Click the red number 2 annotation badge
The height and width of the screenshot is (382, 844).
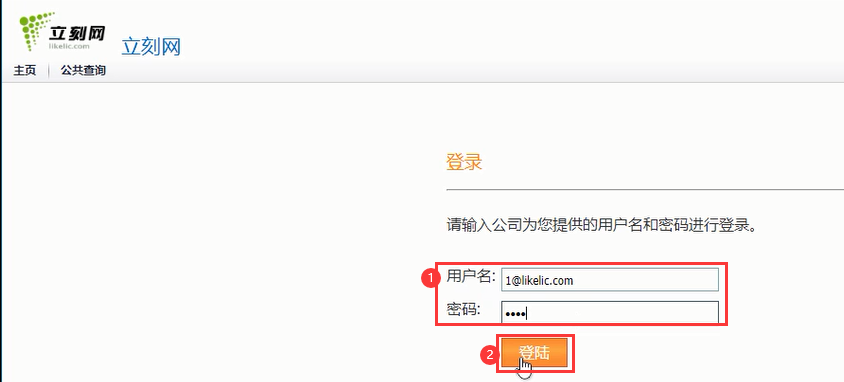(x=489, y=355)
